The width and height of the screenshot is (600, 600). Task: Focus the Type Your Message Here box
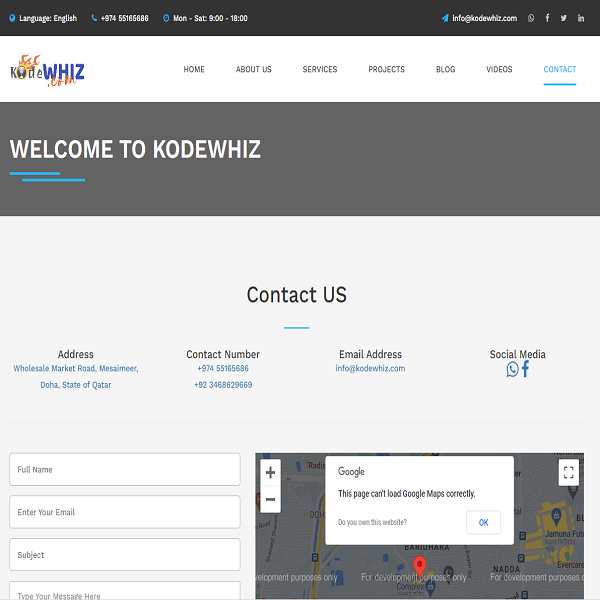coord(125,590)
